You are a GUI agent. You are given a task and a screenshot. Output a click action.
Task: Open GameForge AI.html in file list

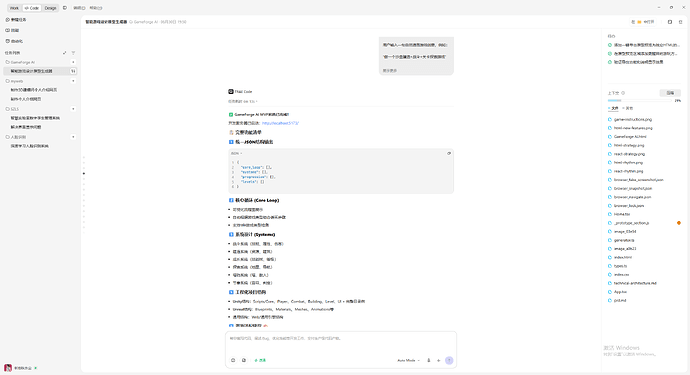(630, 136)
